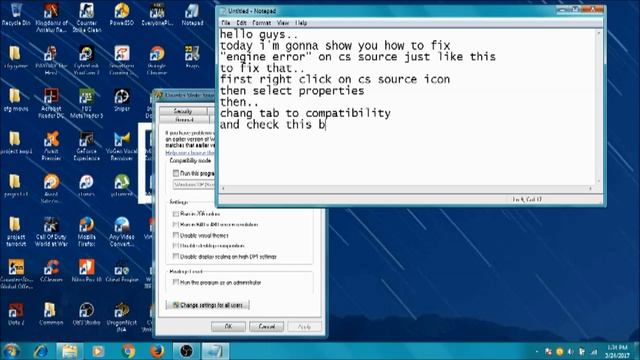
Task: Click Notepad's vertical scrollbar
Action: [599, 107]
